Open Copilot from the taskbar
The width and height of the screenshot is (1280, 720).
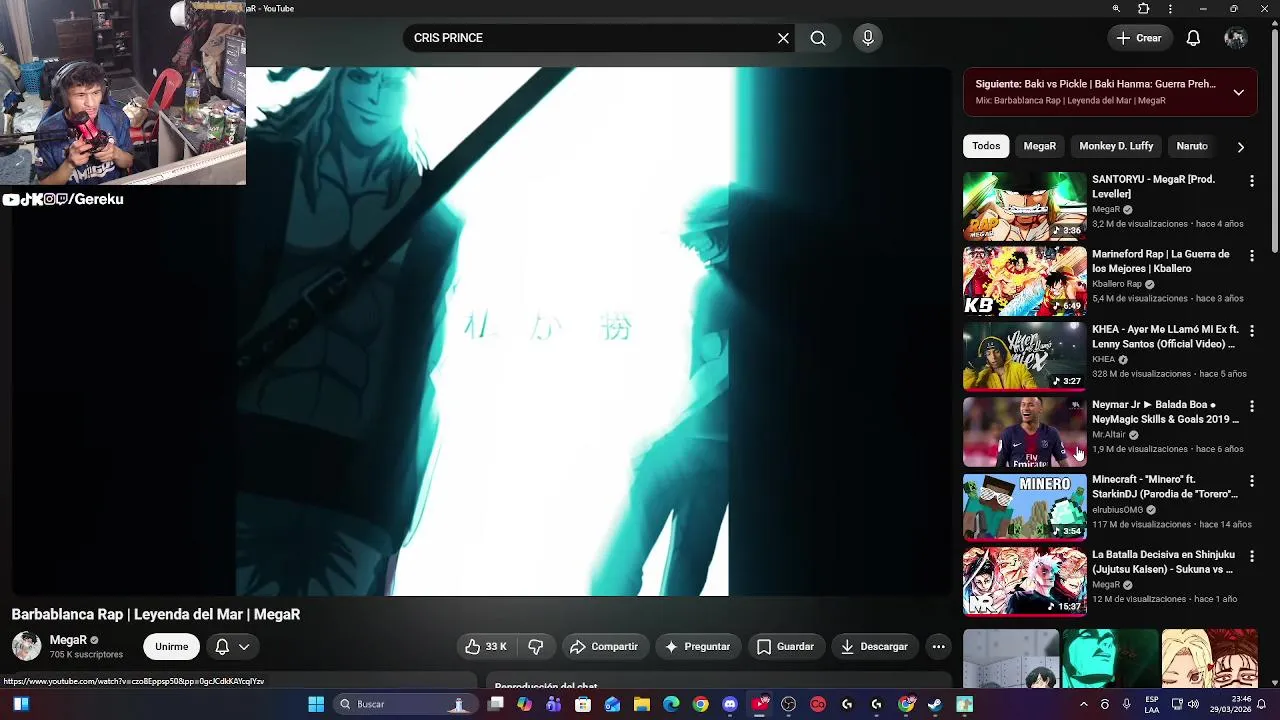(x=525, y=704)
